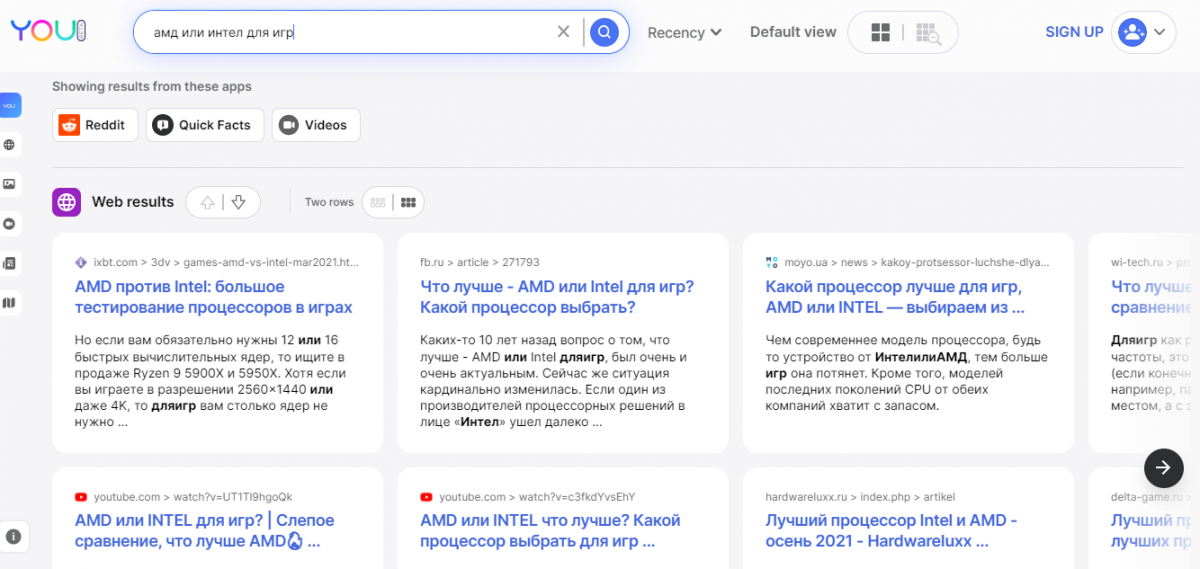This screenshot has width=1200, height=569.
Task: Open YouTube 'Слепое сравнение' video result
Action: tap(205, 531)
